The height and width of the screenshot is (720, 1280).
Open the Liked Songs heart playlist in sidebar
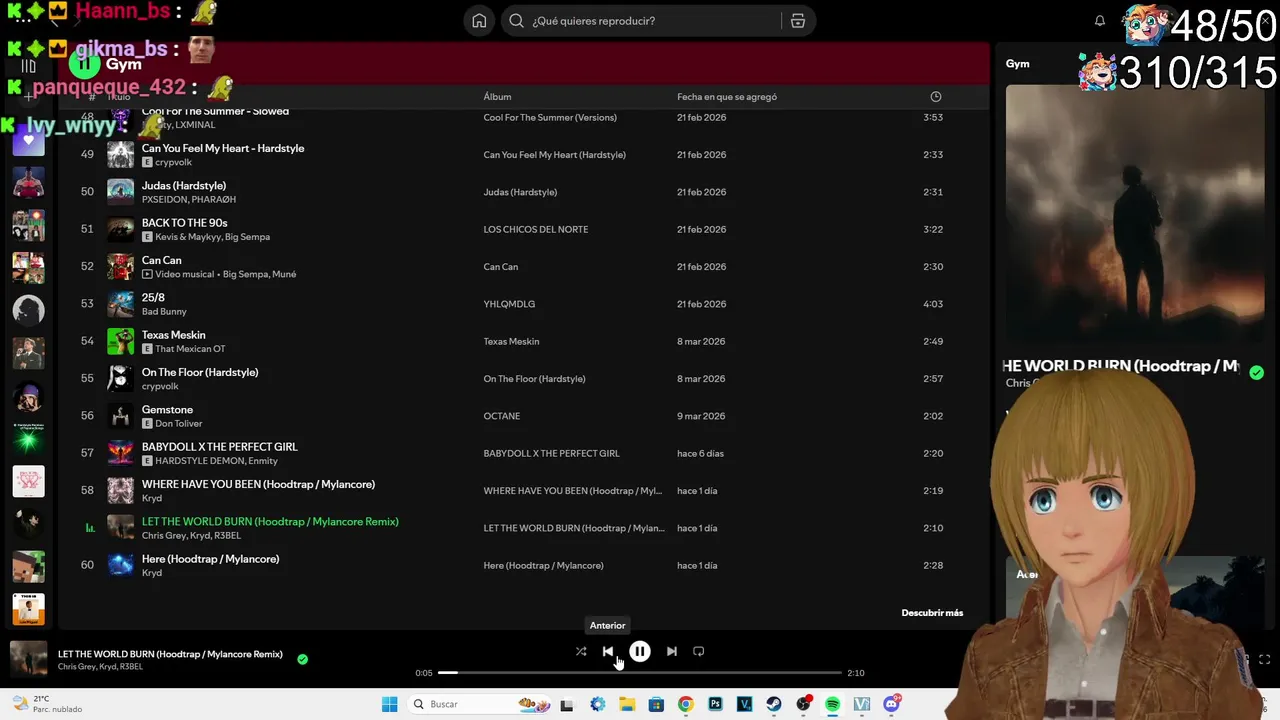point(28,140)
